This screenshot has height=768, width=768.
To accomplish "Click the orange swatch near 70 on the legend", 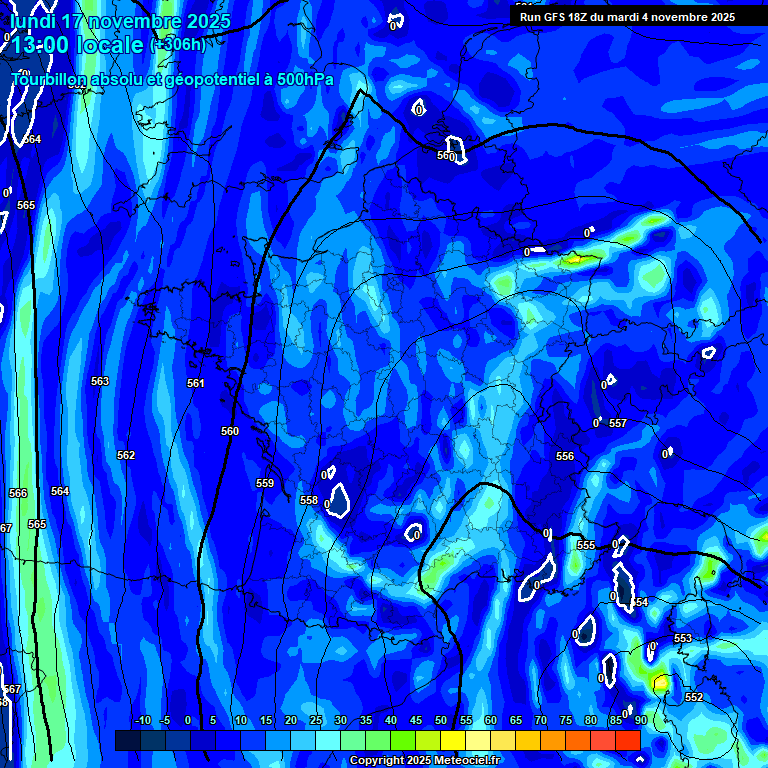I will pos(553,740).
